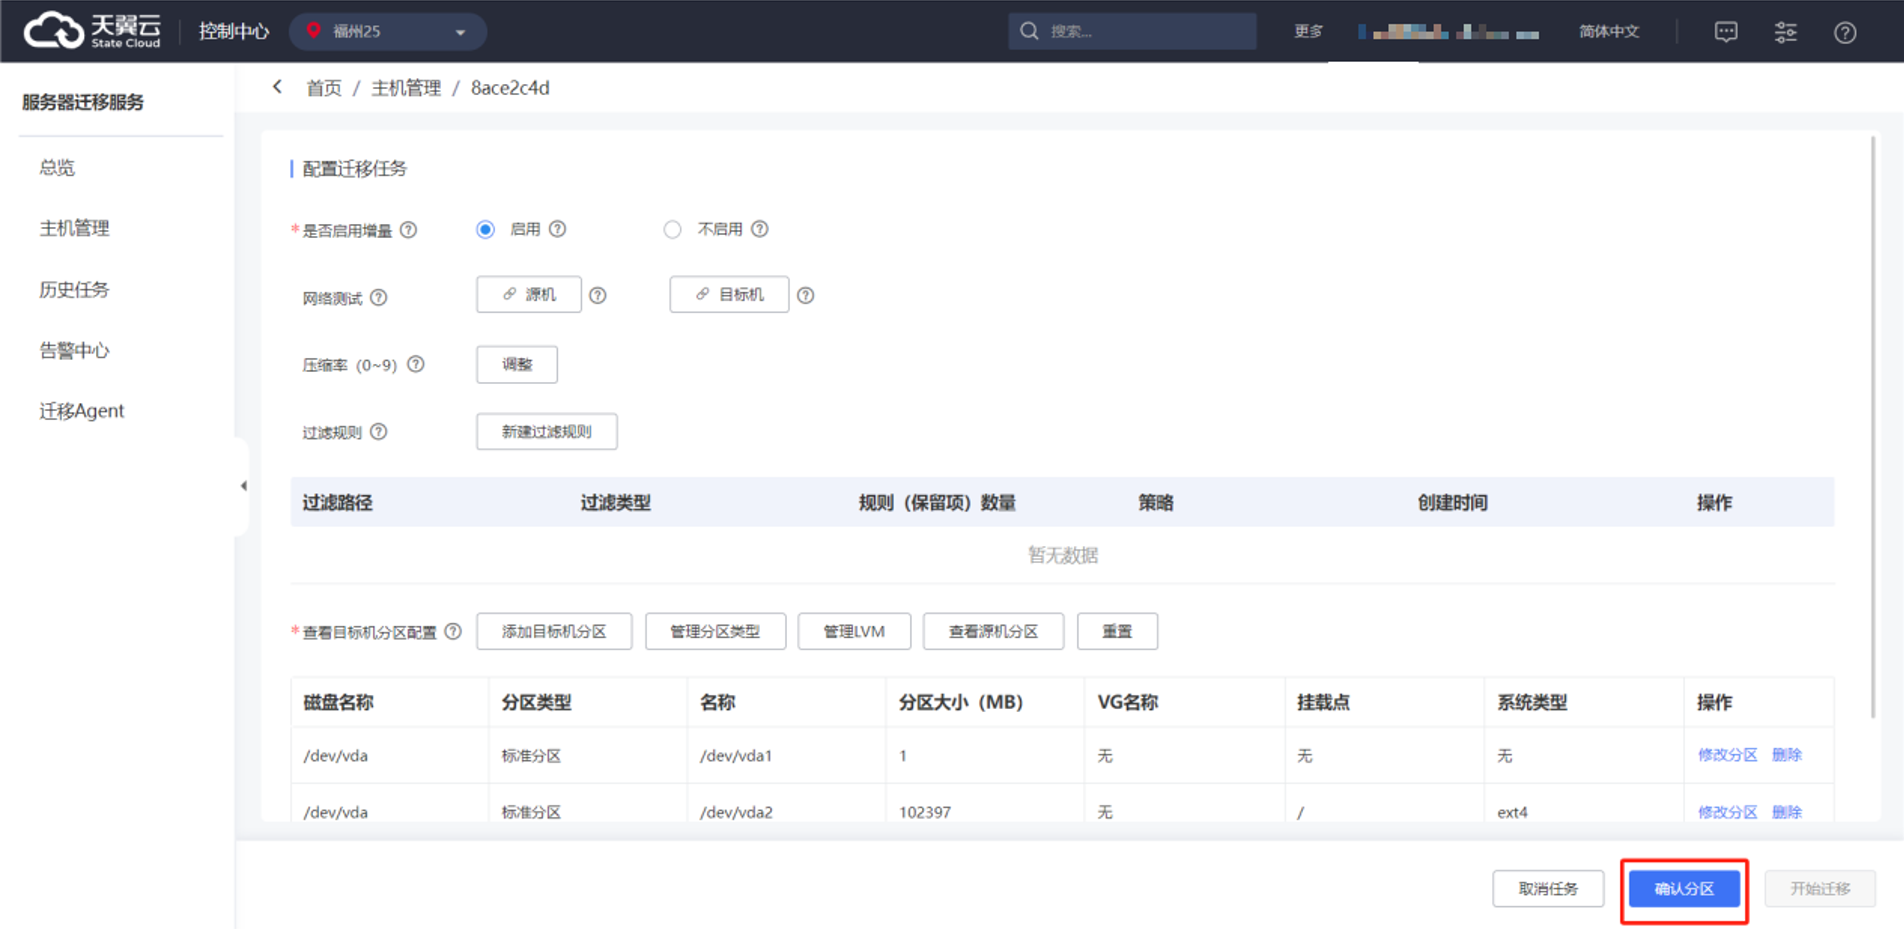
Task: Click 删除 for /dev/vda2
Action: [1786, 812]
